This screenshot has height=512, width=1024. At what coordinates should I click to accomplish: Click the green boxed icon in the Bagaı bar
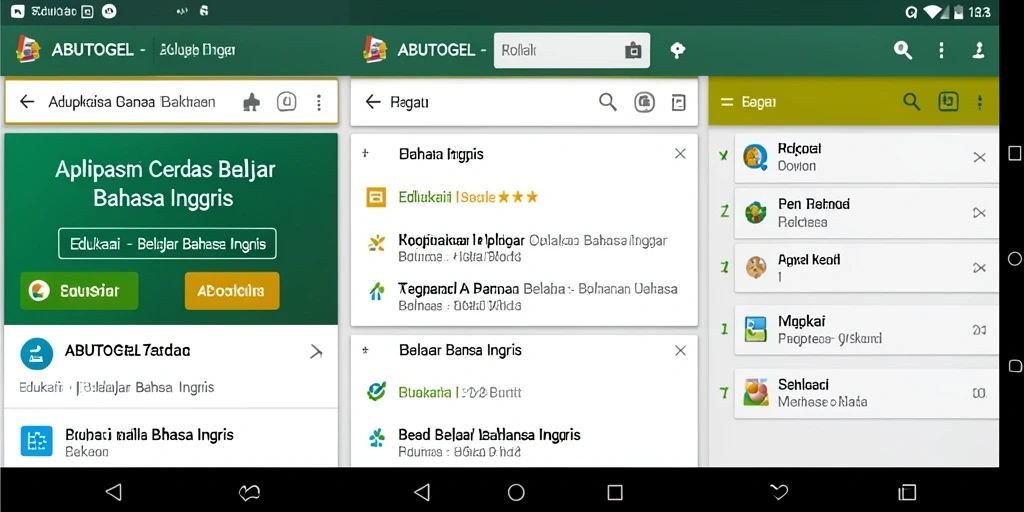coord(948,101)
